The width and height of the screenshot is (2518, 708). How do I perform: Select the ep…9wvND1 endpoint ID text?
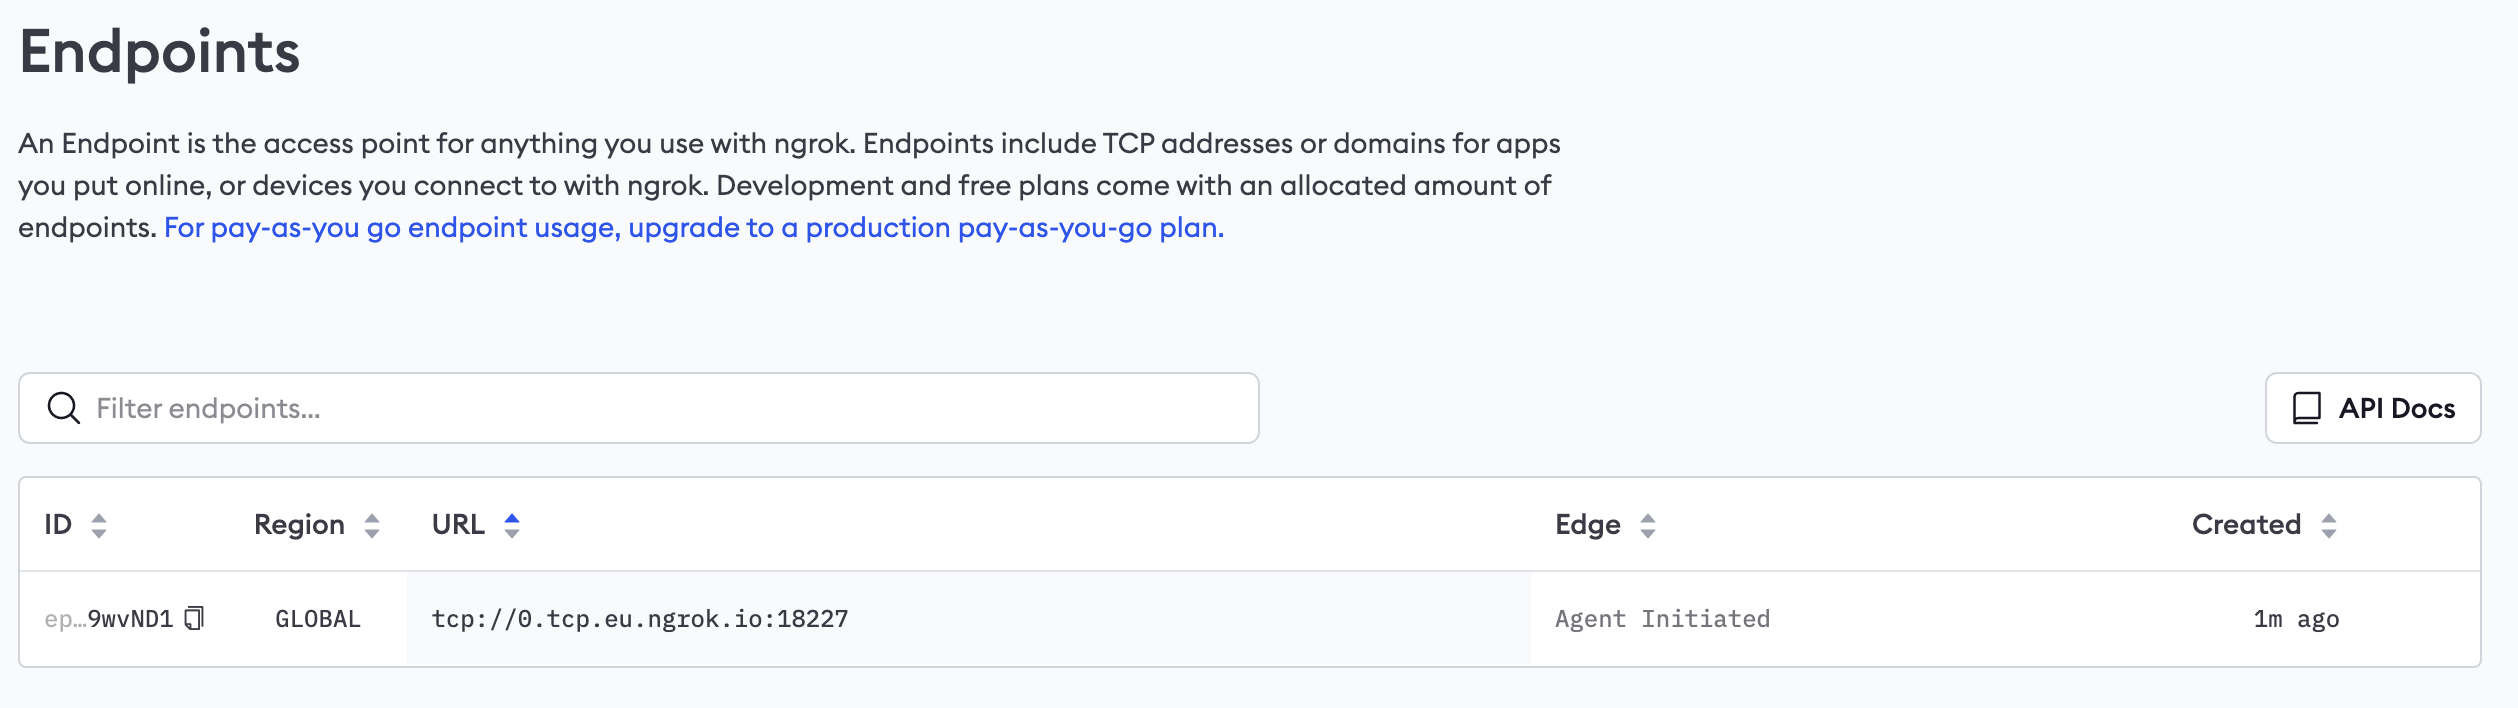pos(109,619)
